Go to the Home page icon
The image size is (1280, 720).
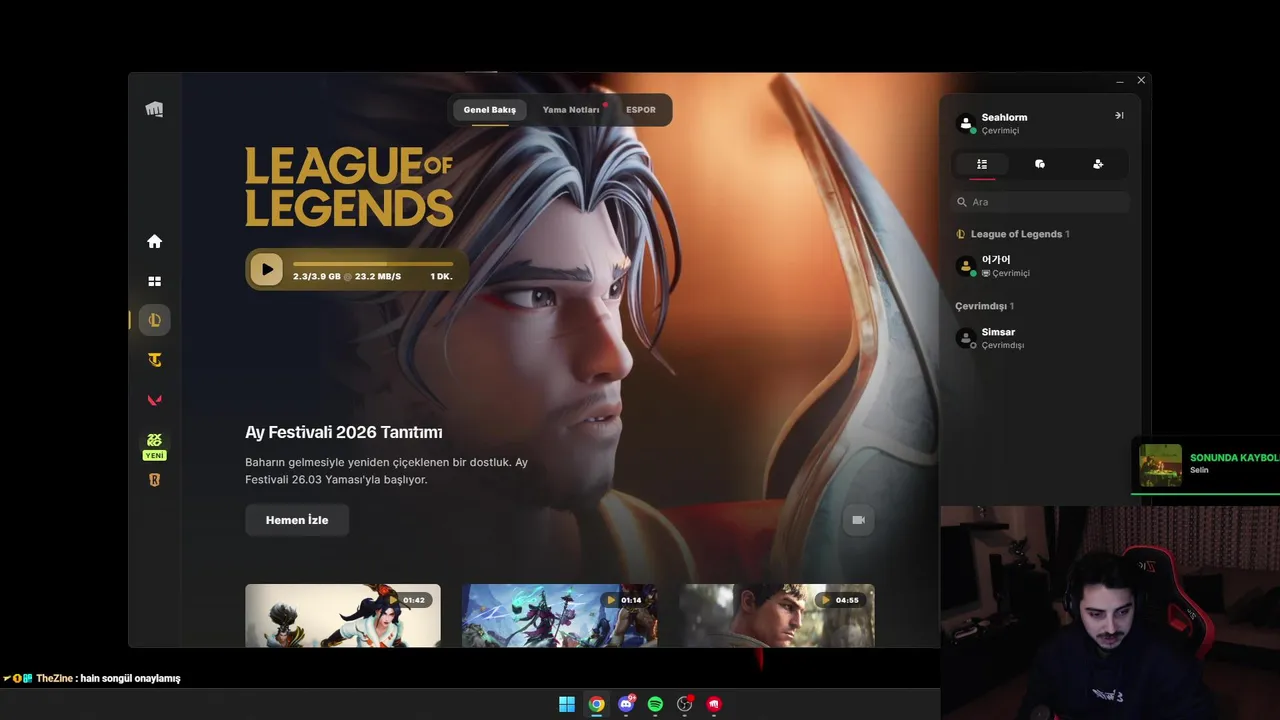[154, 241]
